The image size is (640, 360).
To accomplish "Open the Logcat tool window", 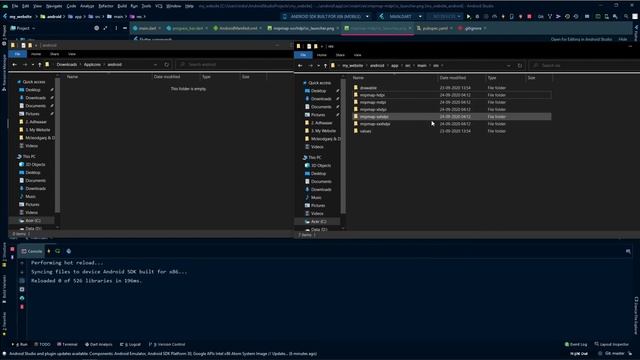I will 131,344.
